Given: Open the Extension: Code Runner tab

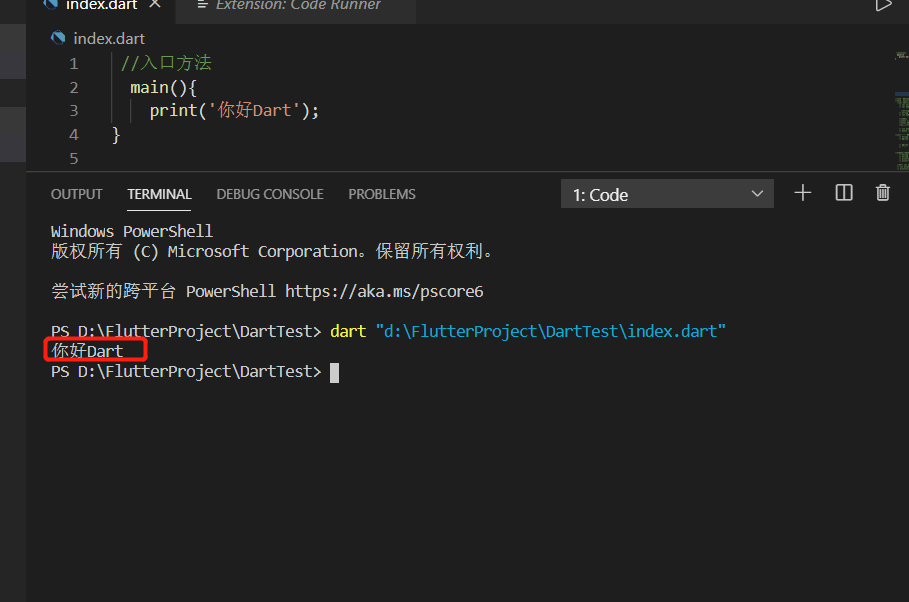Looking at the screenshot, I should tap(298, 5).
